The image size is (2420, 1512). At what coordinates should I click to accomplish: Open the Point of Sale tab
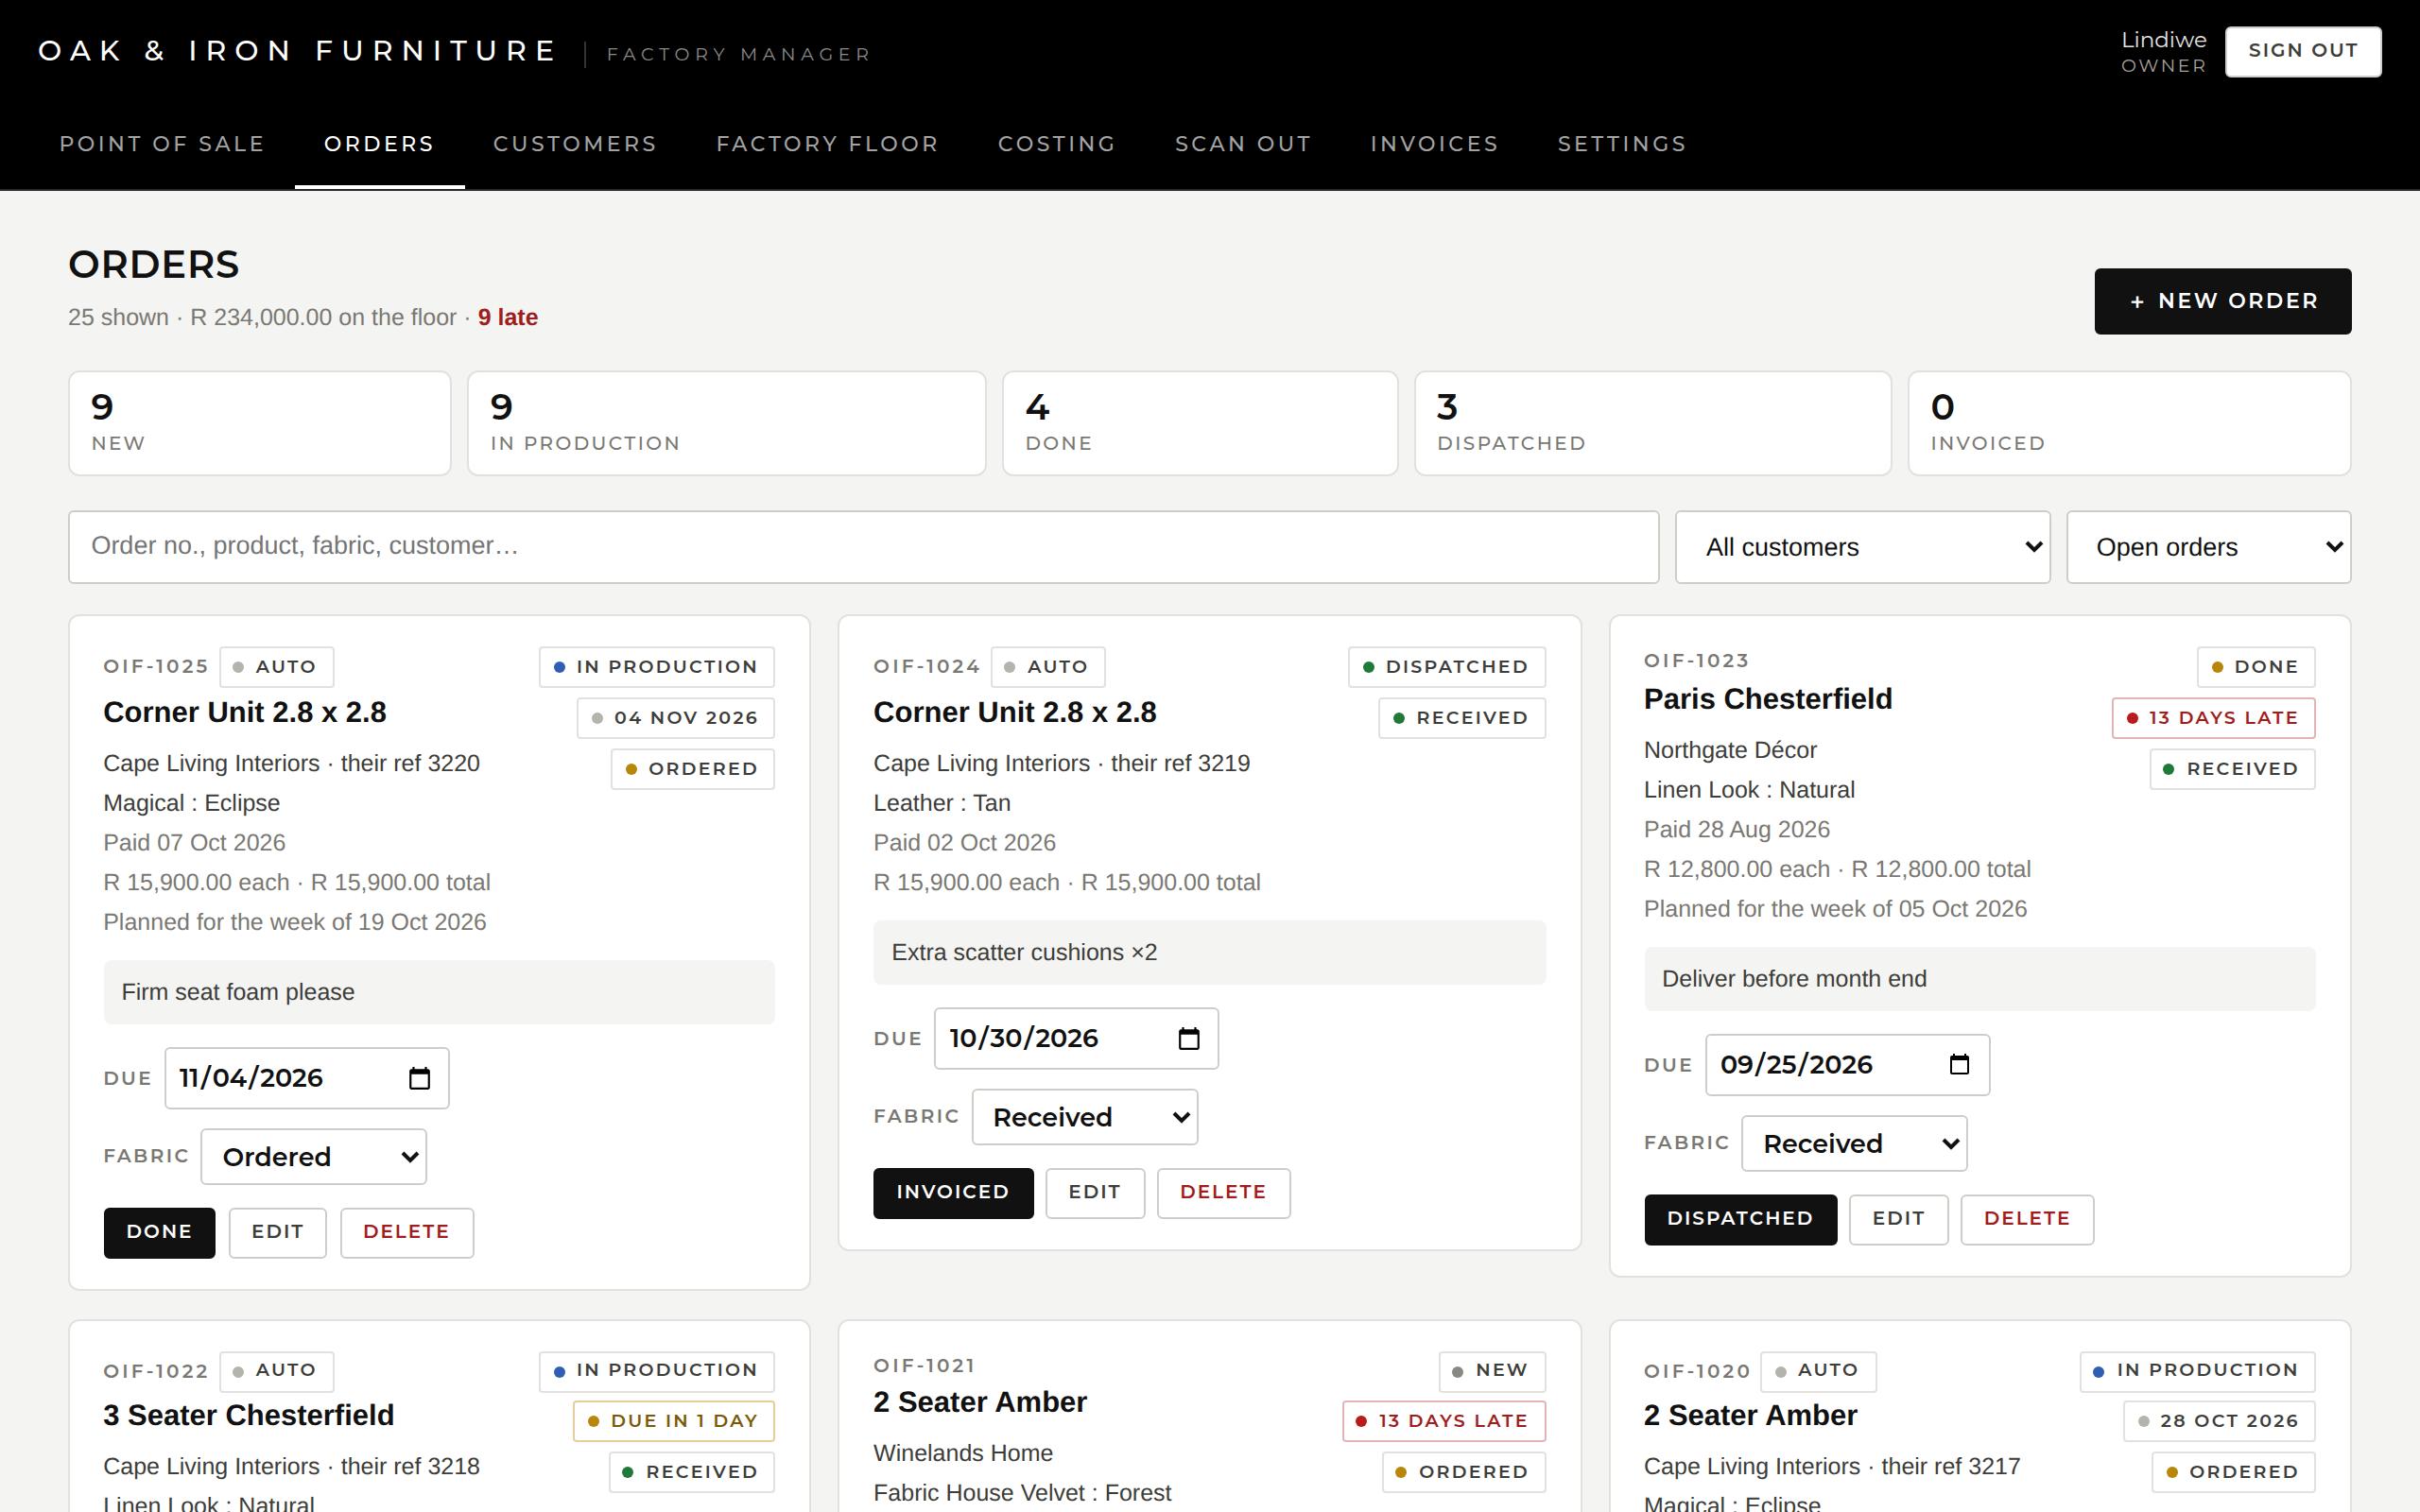click(162, 143)
